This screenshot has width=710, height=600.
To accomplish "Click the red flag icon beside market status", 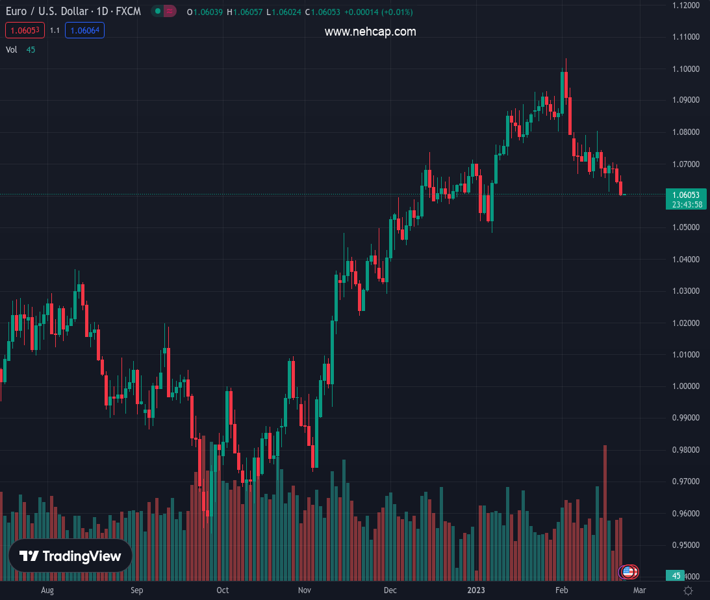I will tap(170, 12).
